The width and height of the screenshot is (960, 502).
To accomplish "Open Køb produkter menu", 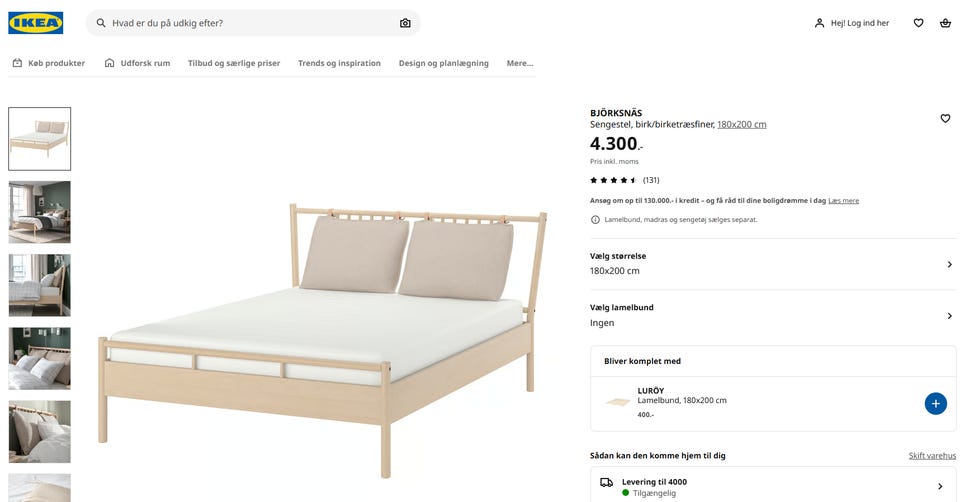I will (x=48, y=63).
